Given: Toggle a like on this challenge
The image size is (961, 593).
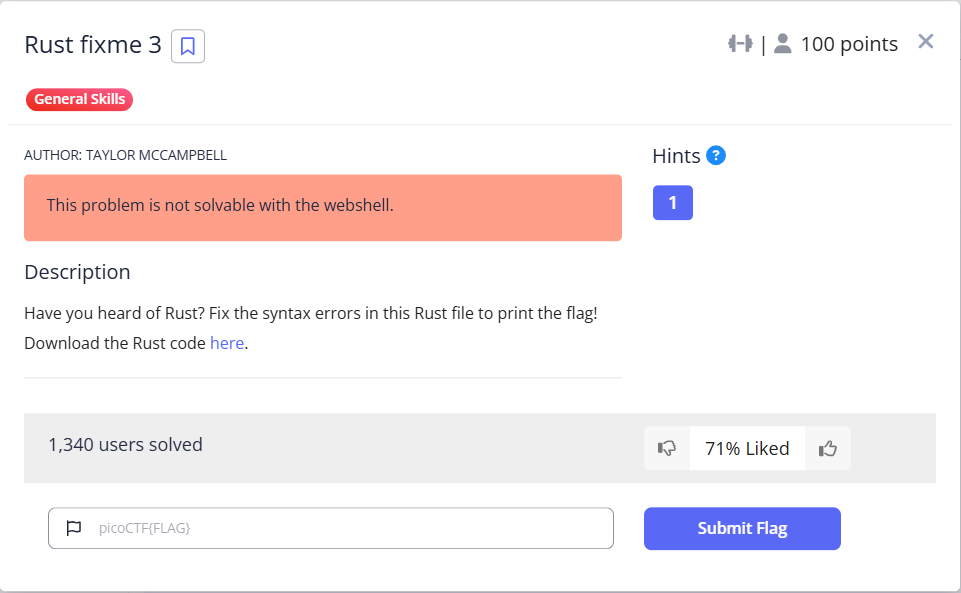Looking at the screenshot, I should [828, 448].
